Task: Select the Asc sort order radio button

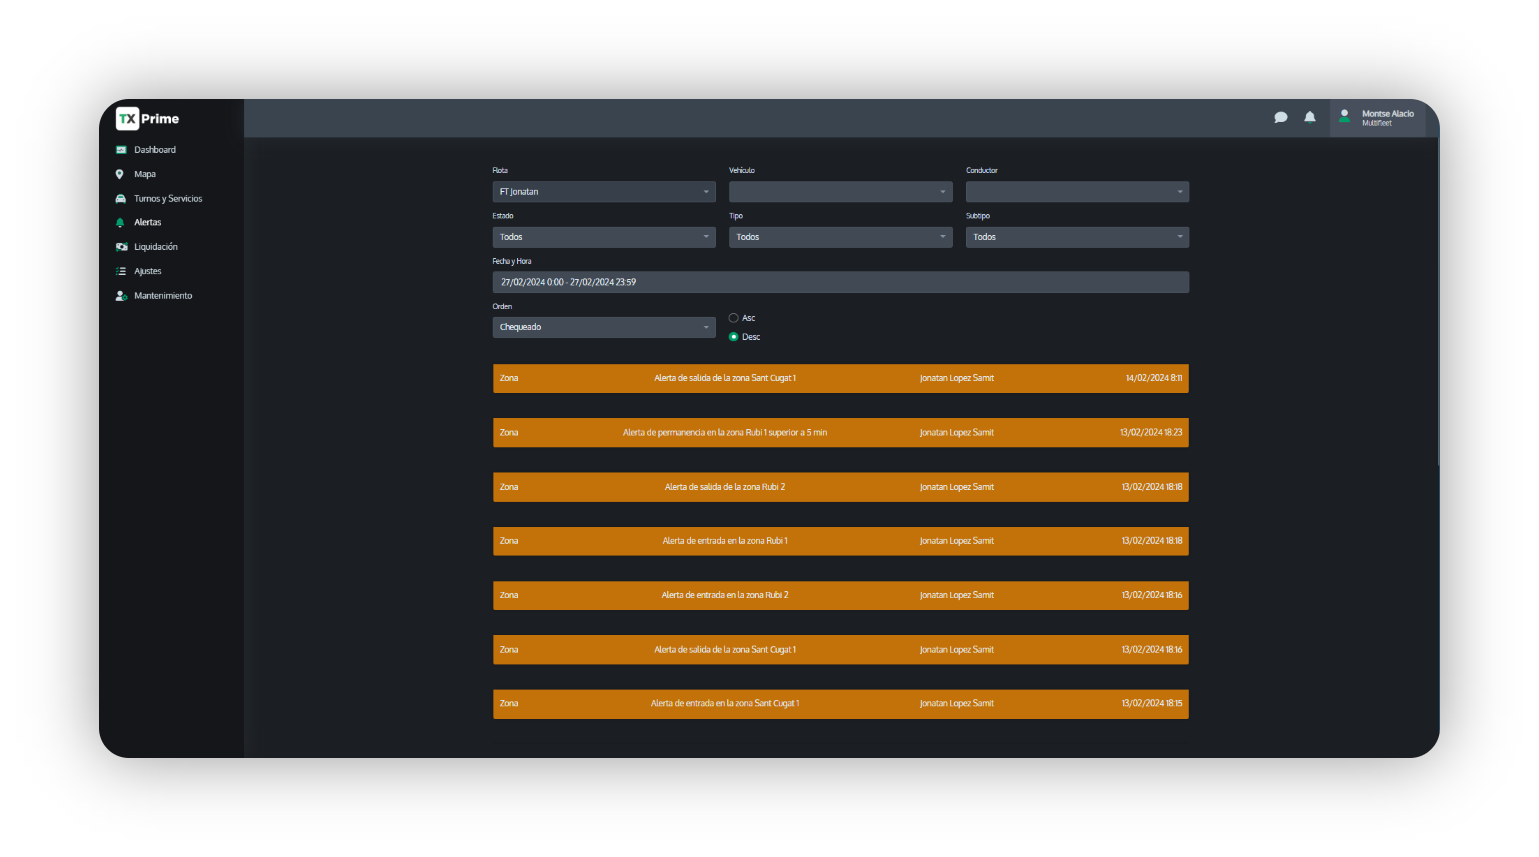Action: pyautogui.click(x=733, y=318)
